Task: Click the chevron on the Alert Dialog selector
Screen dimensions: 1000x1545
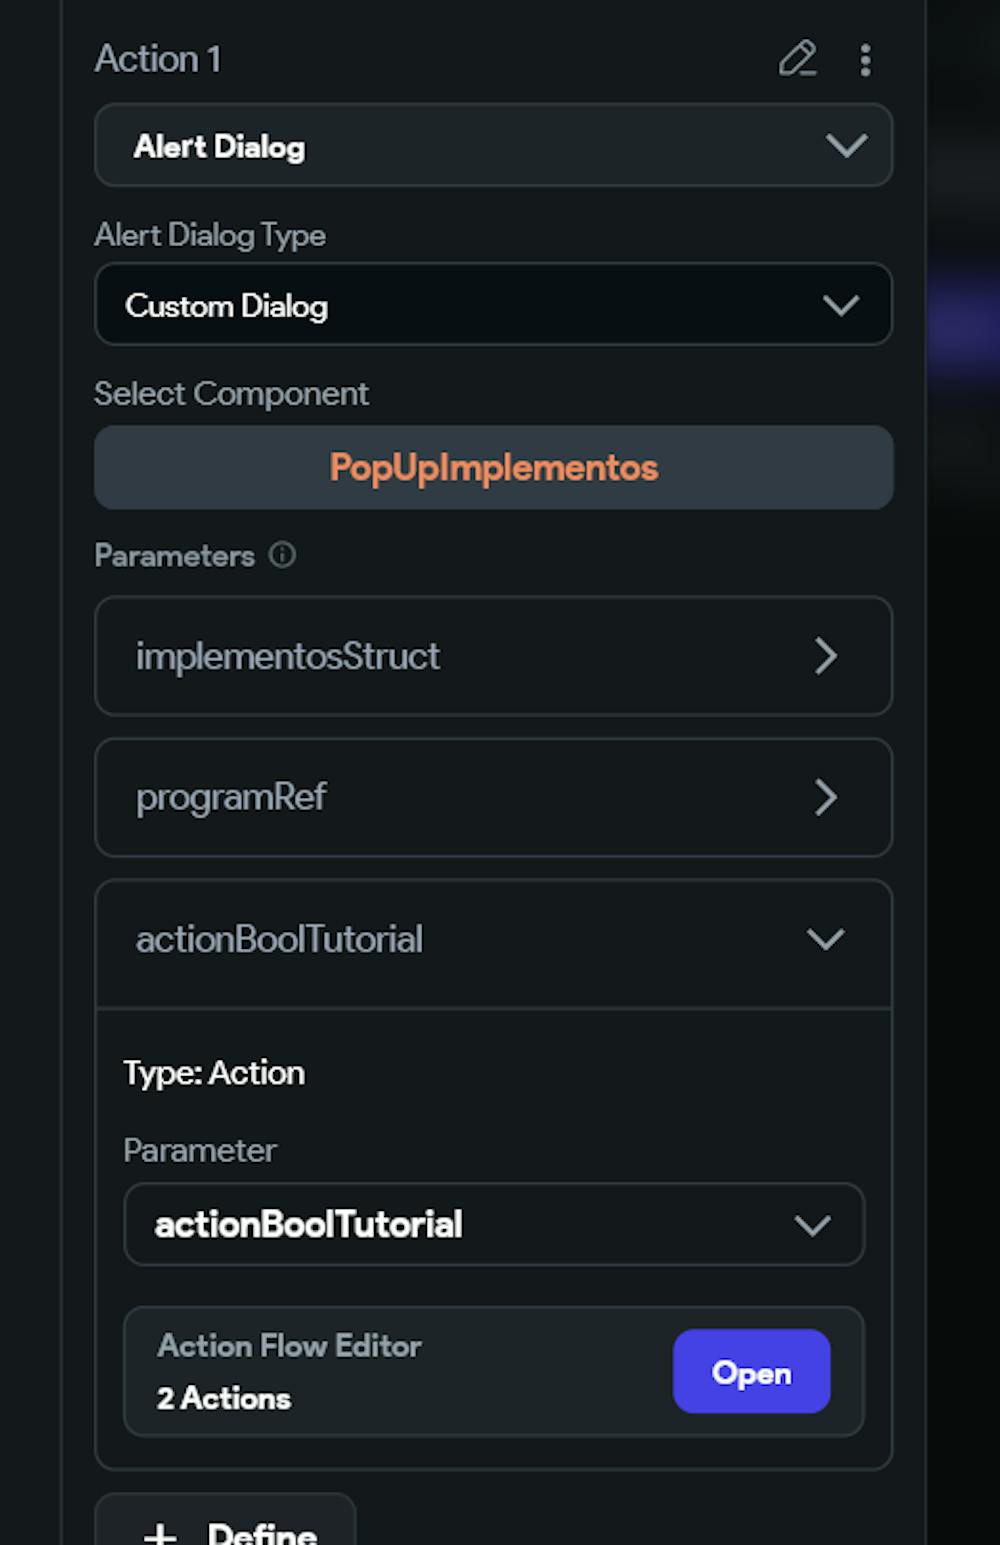Action: tap(847, 146)
